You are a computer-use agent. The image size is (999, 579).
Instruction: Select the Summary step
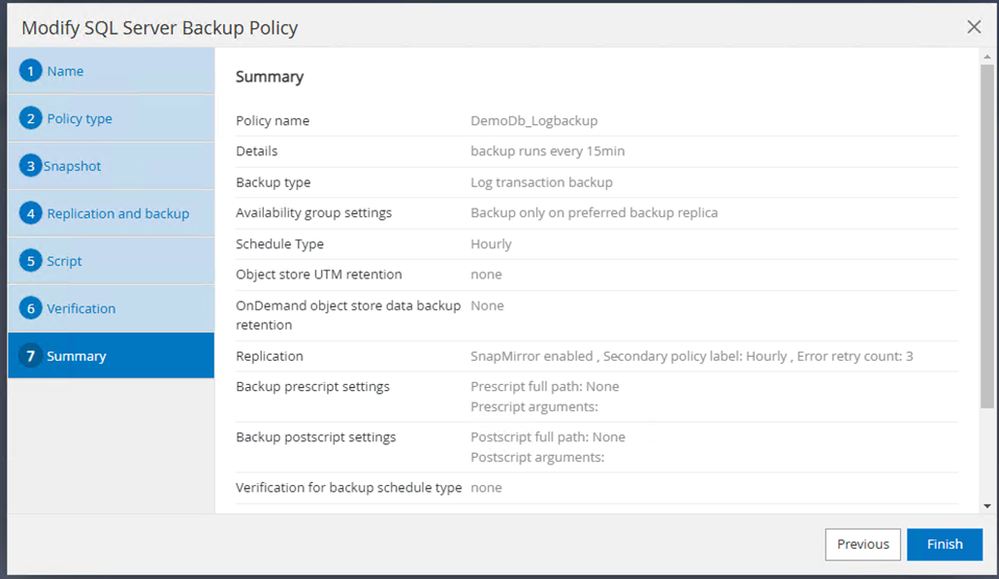77,356
